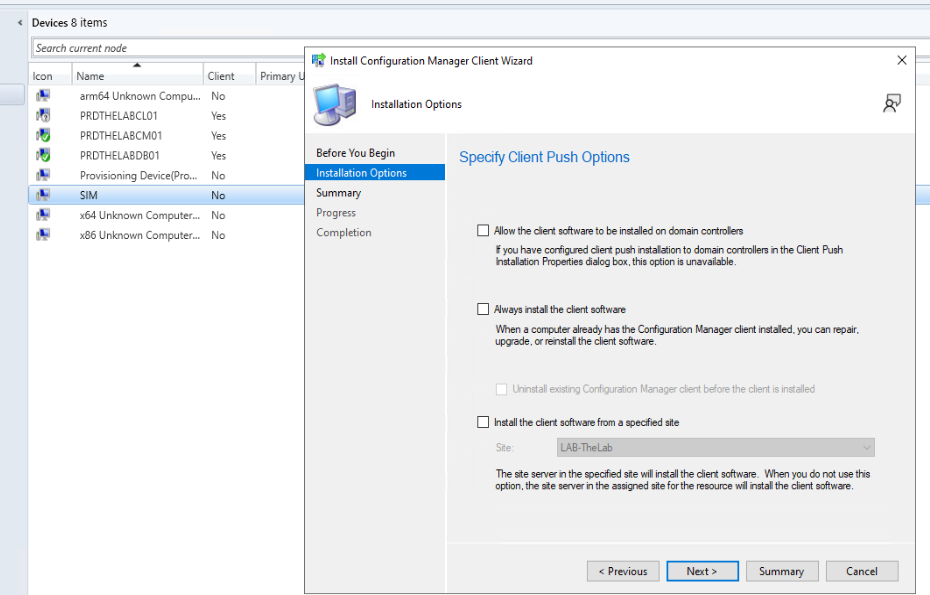930x595 pixels.
Task: Select the Progress step in sidebar
Action: [336, 212]
